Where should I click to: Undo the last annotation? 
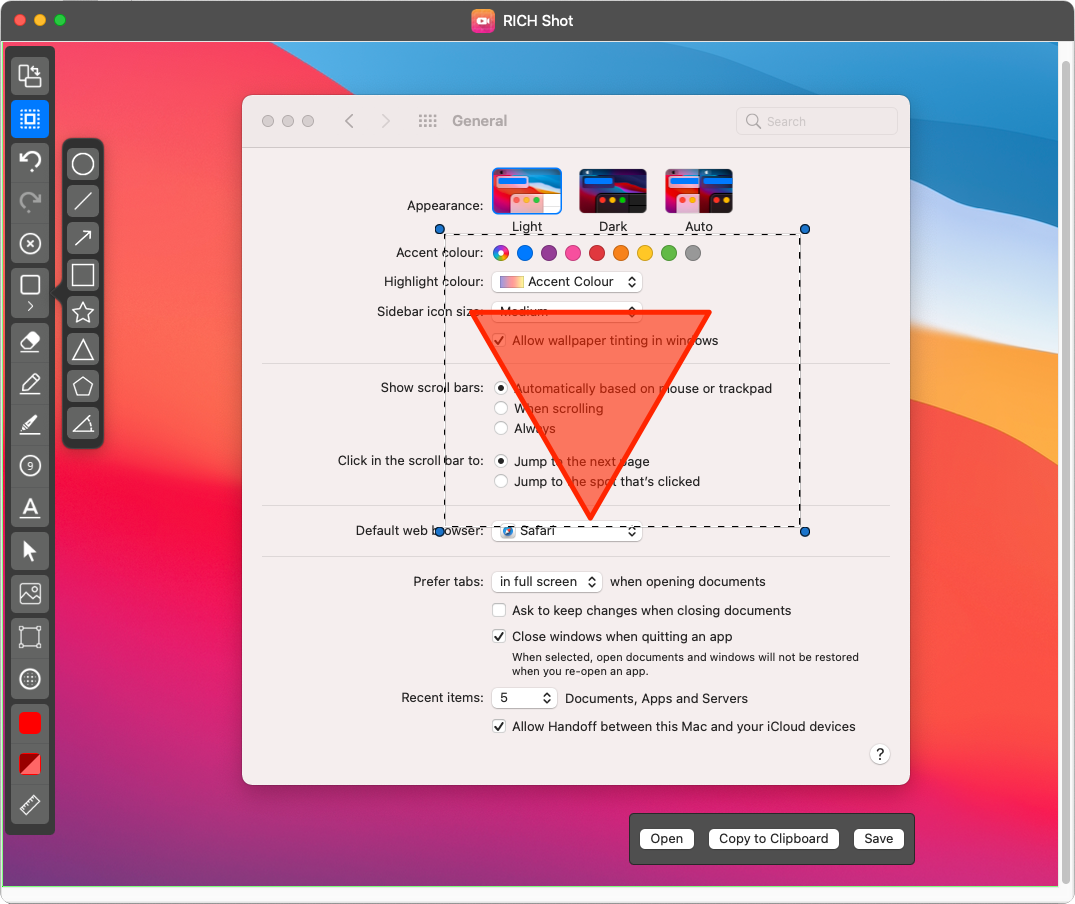[x=29, y=161]
